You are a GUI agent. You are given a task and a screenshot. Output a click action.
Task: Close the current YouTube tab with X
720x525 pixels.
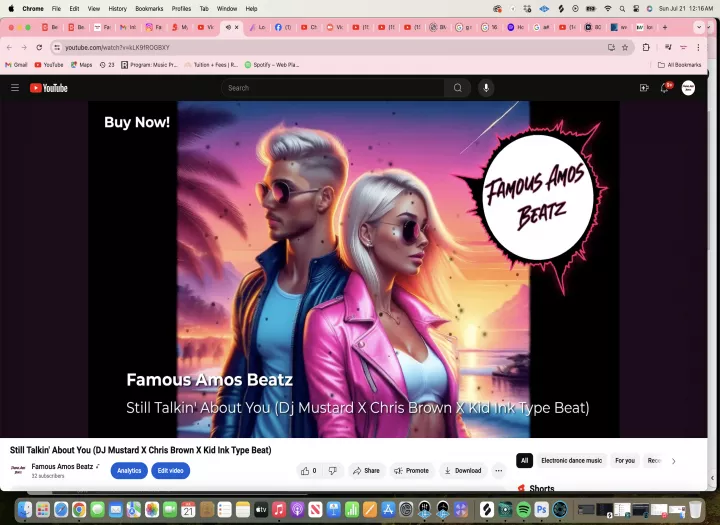pos(237,28)
